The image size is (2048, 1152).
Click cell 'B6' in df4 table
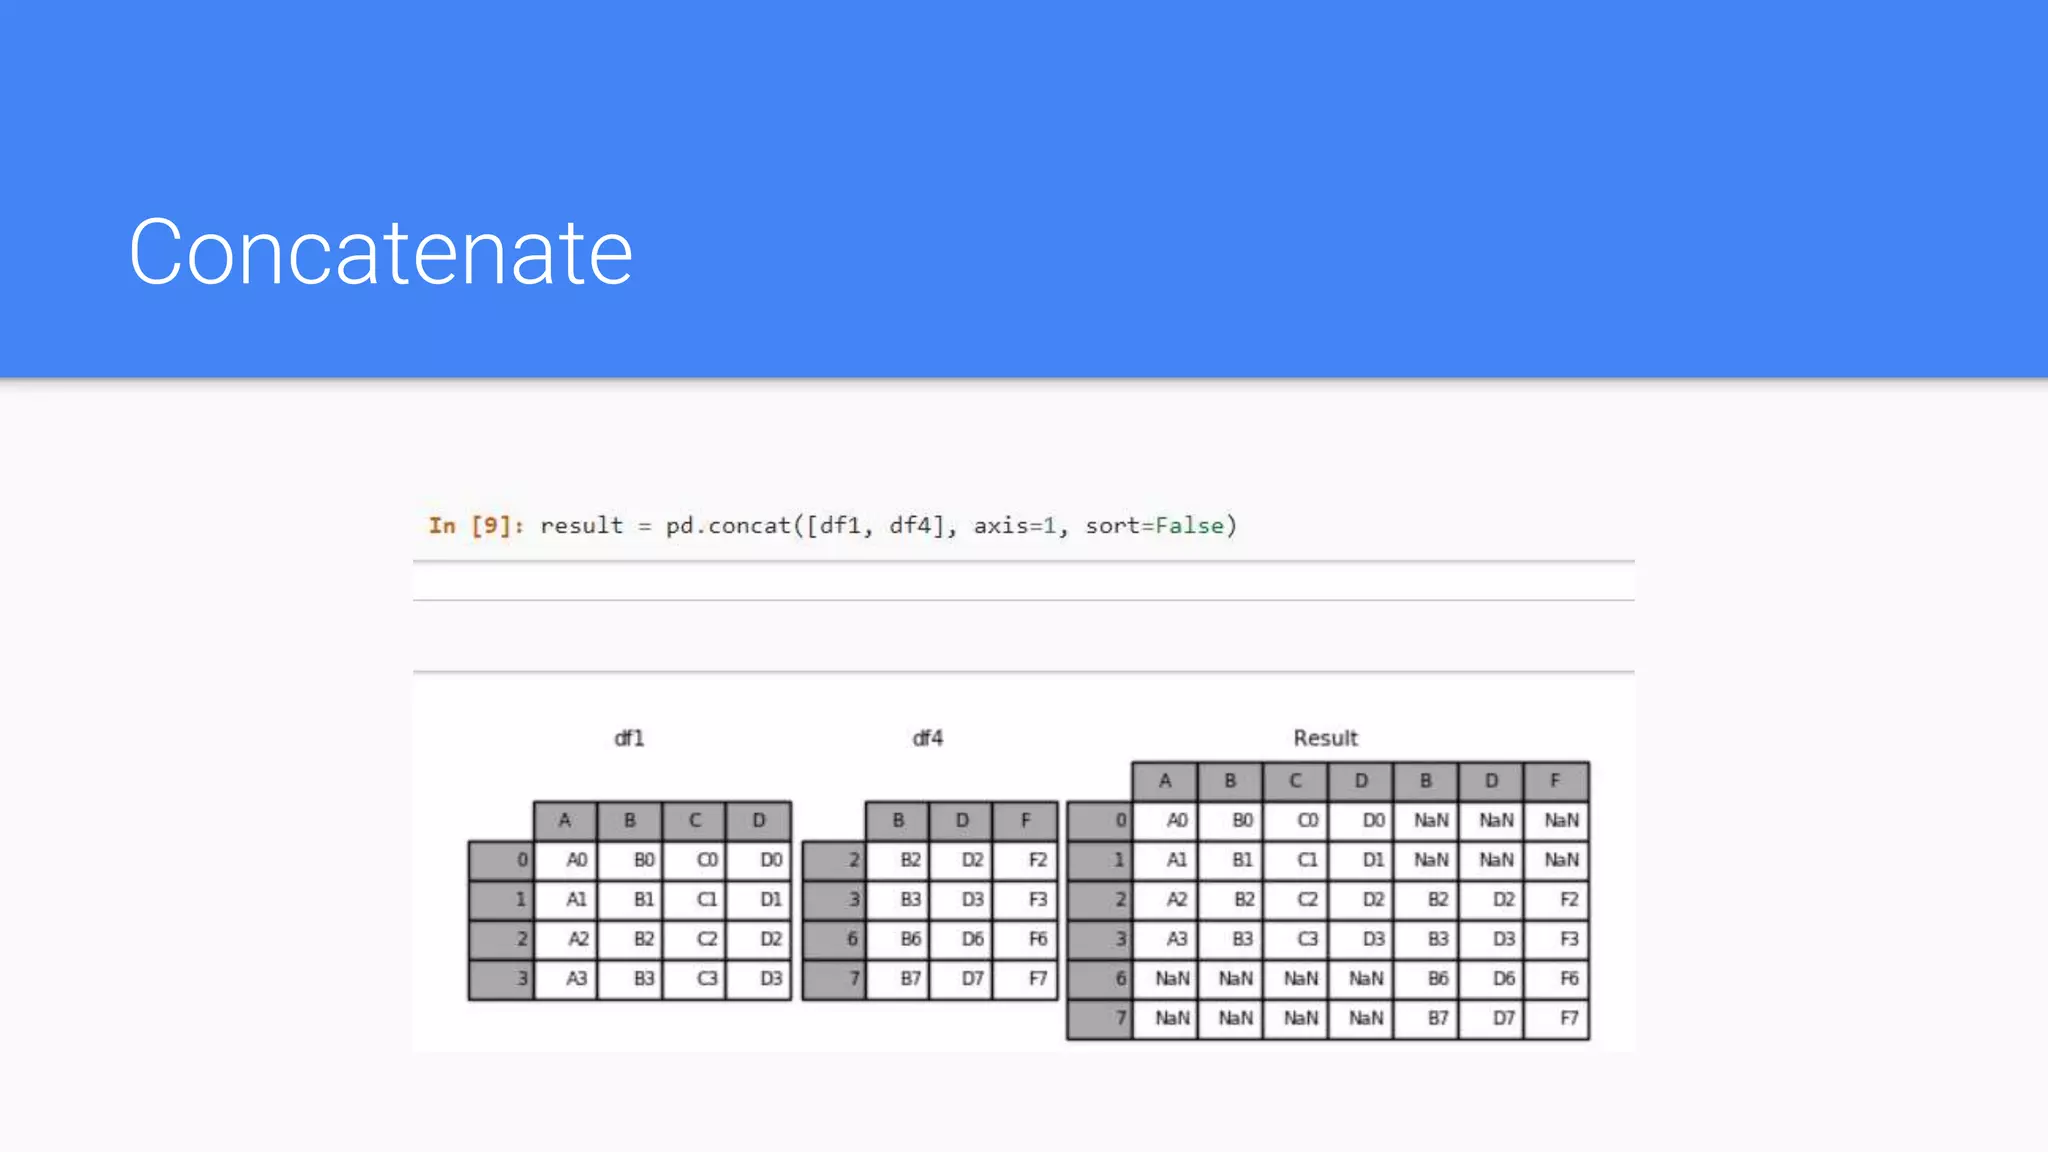click(897, 939)
